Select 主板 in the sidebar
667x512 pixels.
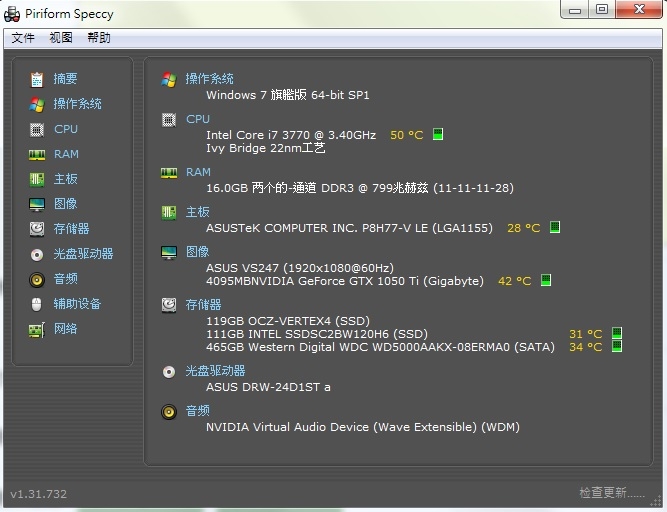[x=66, y=179]
